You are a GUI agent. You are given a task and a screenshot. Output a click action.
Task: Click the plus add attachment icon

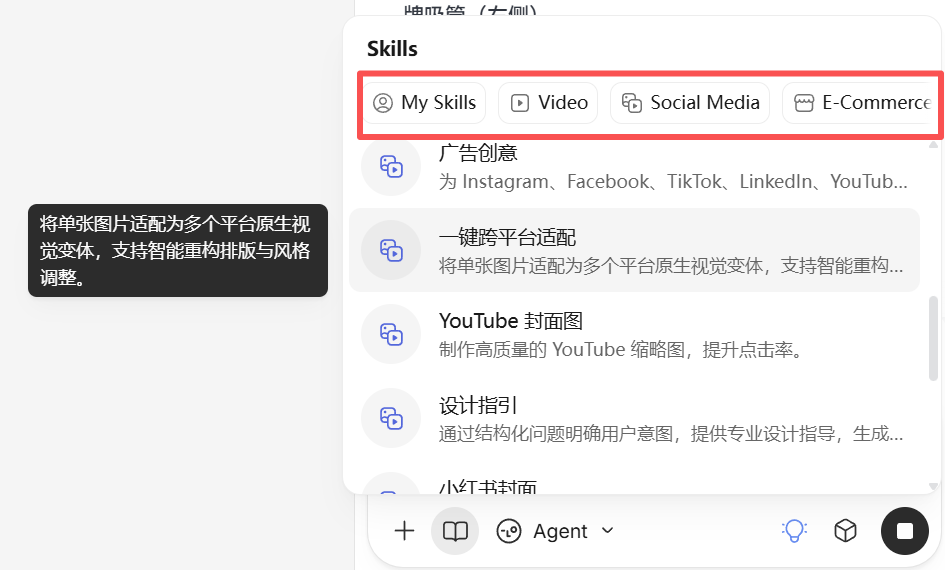pos(404,531)
